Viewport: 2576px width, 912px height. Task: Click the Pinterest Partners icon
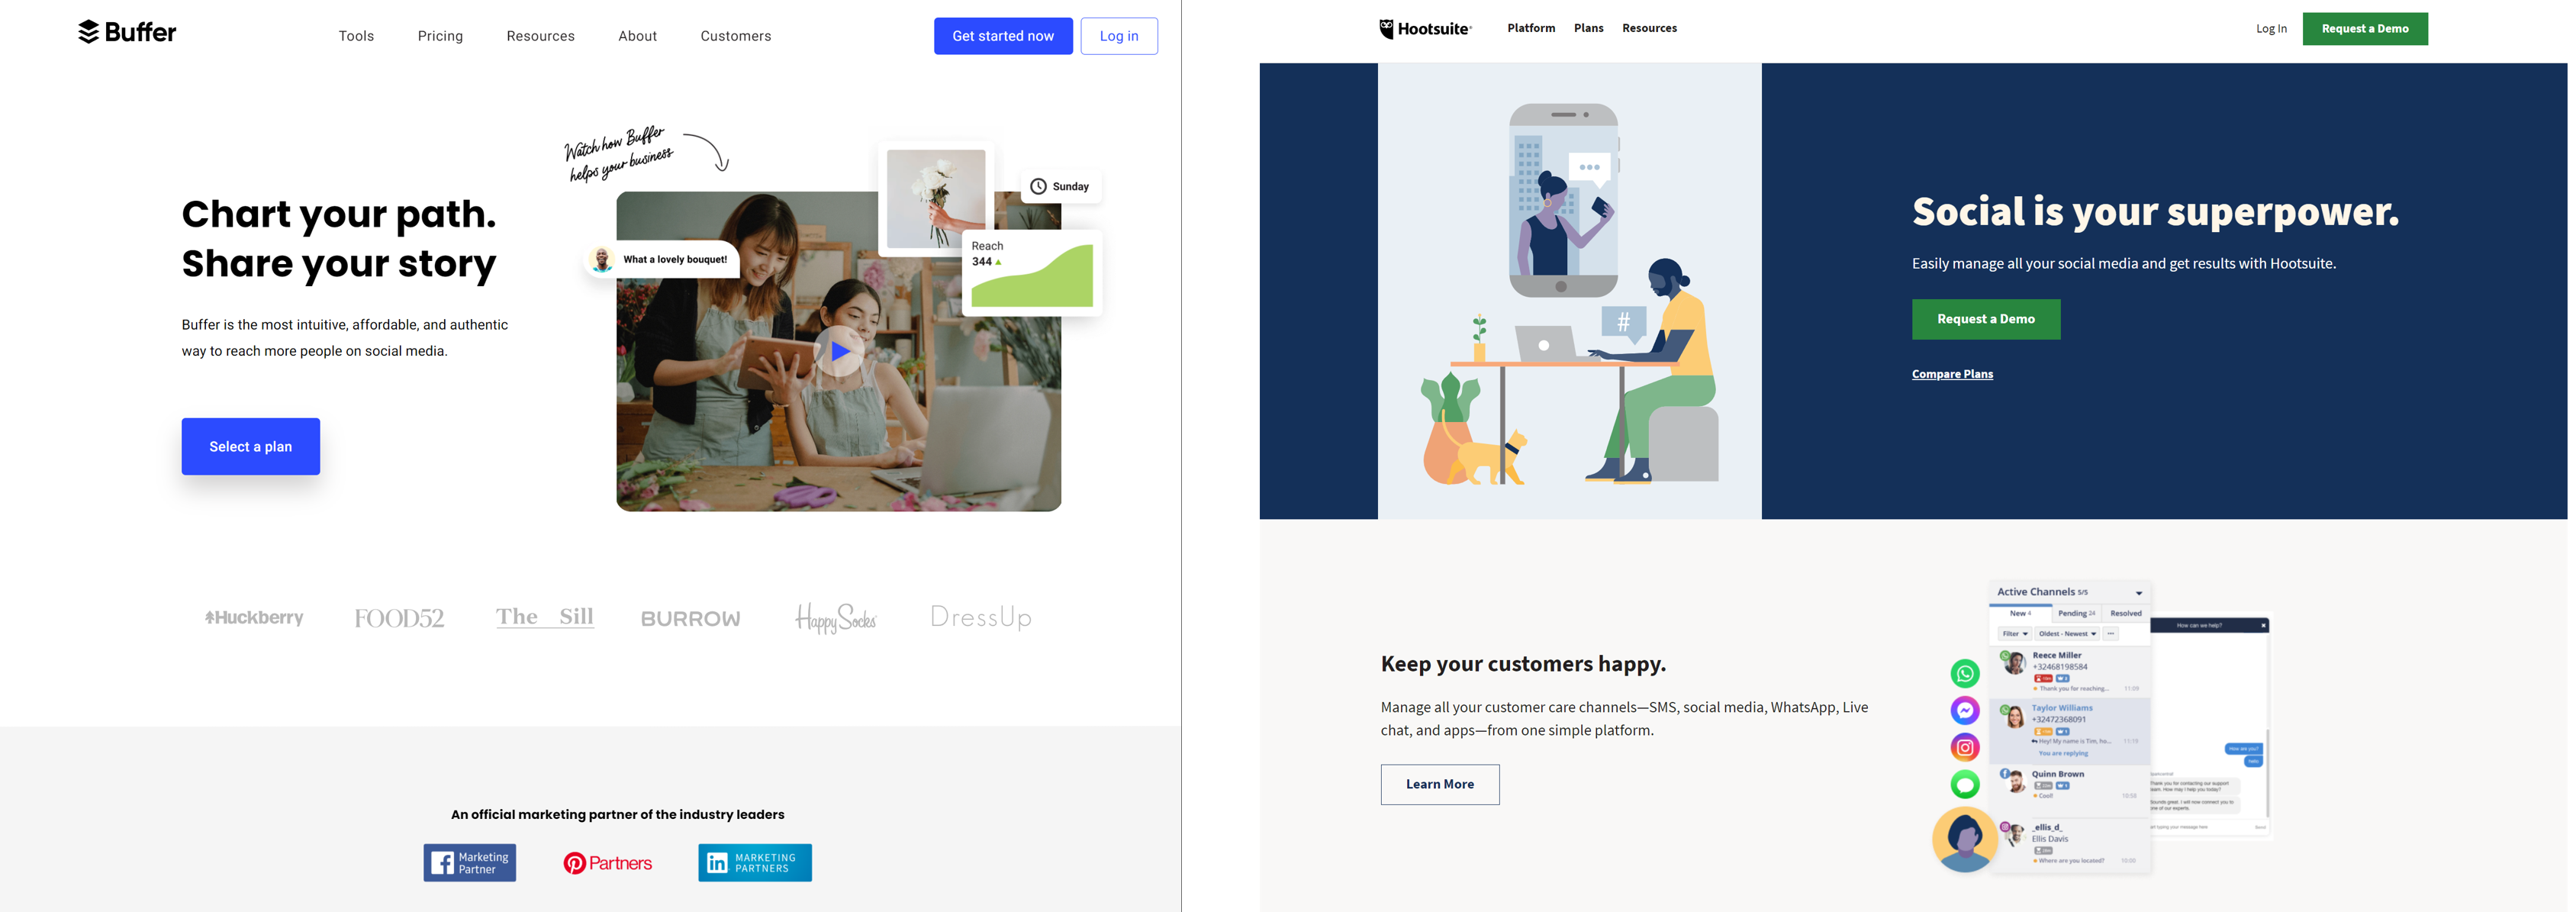[x=606, y=861]
